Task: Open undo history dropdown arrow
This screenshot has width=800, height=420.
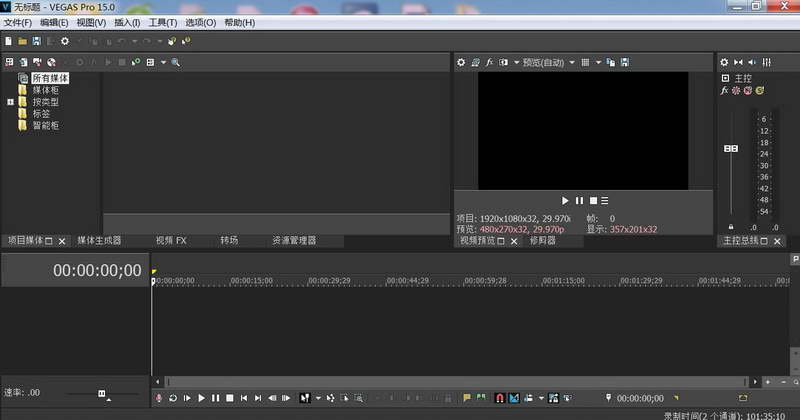Action: click(x=134, y=41)
